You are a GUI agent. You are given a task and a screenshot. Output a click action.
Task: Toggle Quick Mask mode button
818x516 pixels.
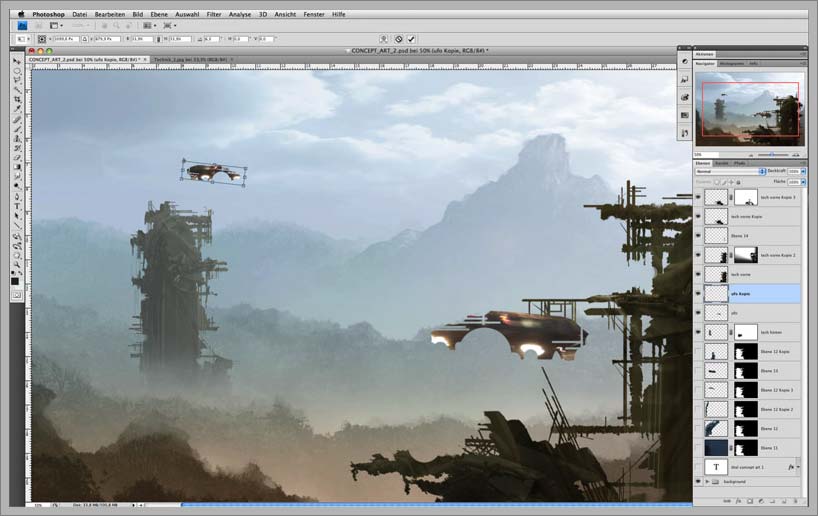tap(17, 295)
